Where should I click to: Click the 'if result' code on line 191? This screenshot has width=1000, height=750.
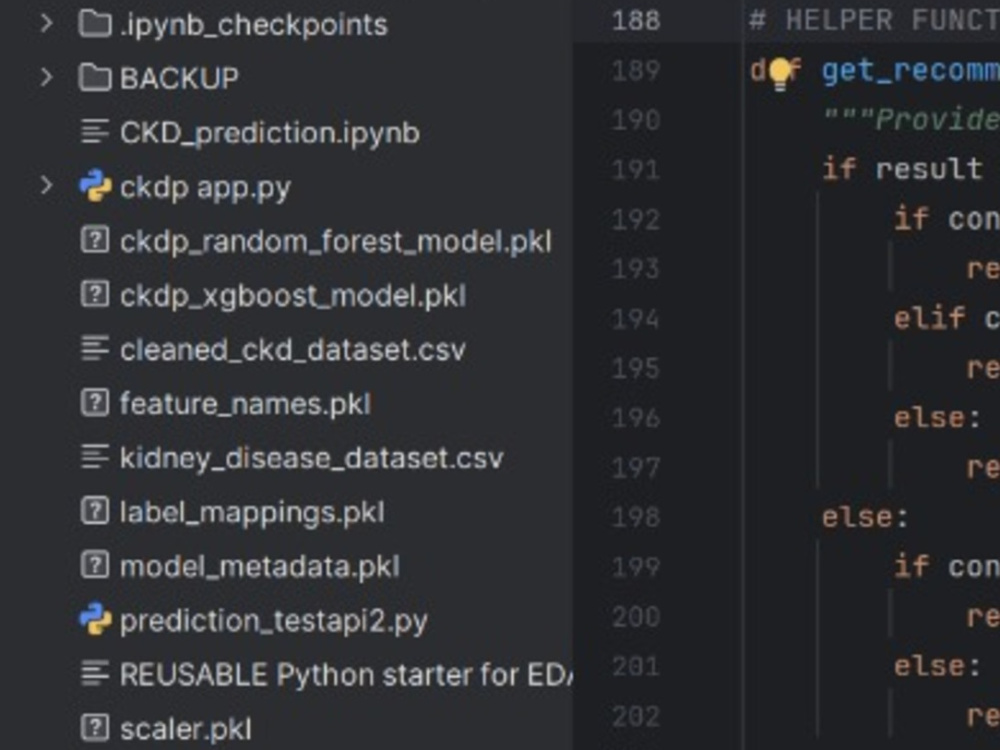click(x=902, y=169)
